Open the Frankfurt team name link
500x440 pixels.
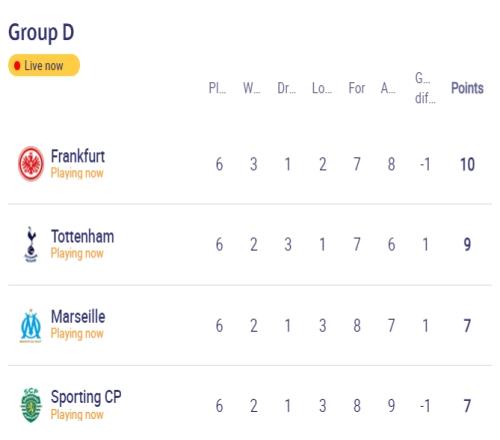click(x=78, y=156)
